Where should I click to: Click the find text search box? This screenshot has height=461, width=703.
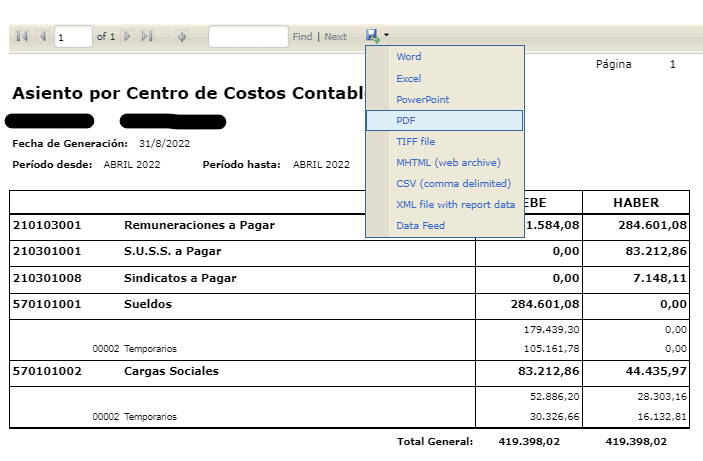248,37
